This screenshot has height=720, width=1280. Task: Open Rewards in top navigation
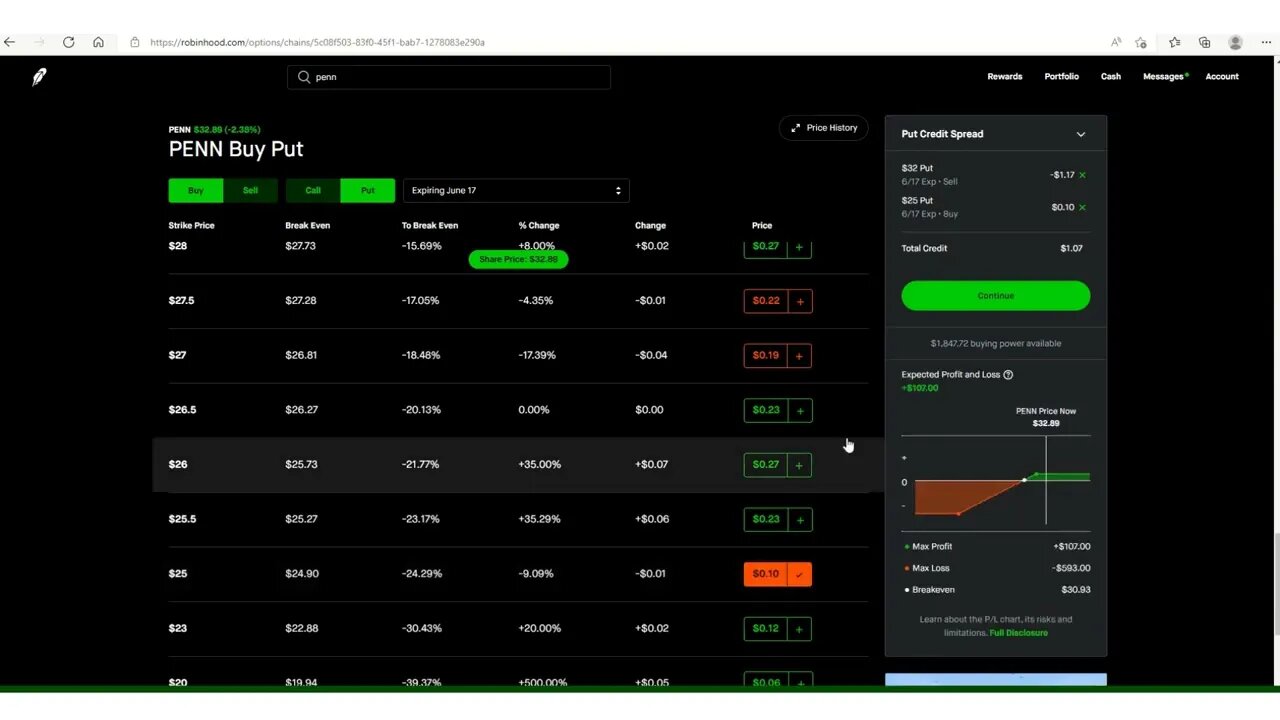coord(1005,76)
